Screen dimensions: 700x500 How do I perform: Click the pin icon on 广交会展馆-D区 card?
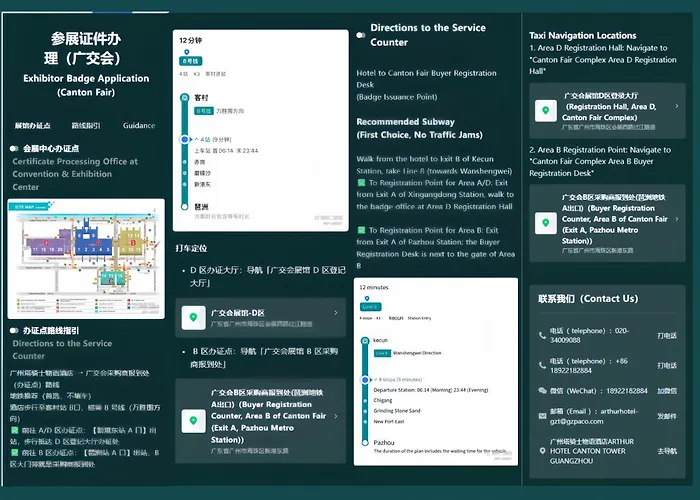click(x=193, y=317)
